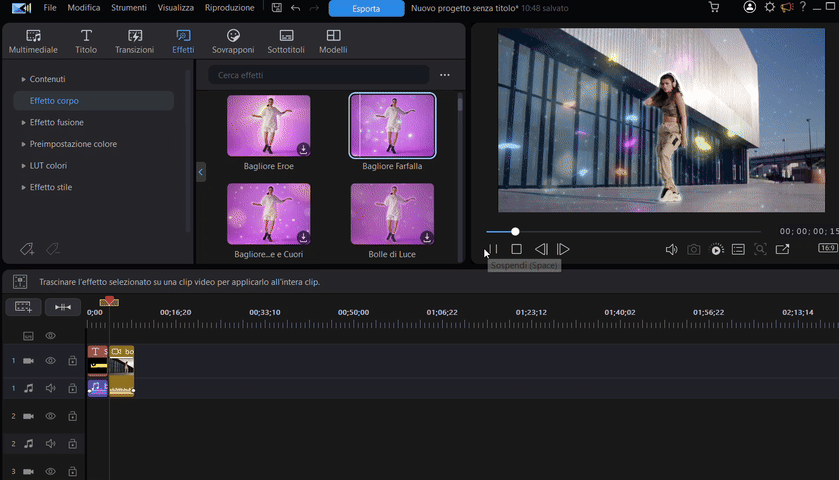Image resolution: width=839 pixels, height=480 pixels.
Task: Download the Bagliore Eroe effect
Action: (x=303, y=149)
